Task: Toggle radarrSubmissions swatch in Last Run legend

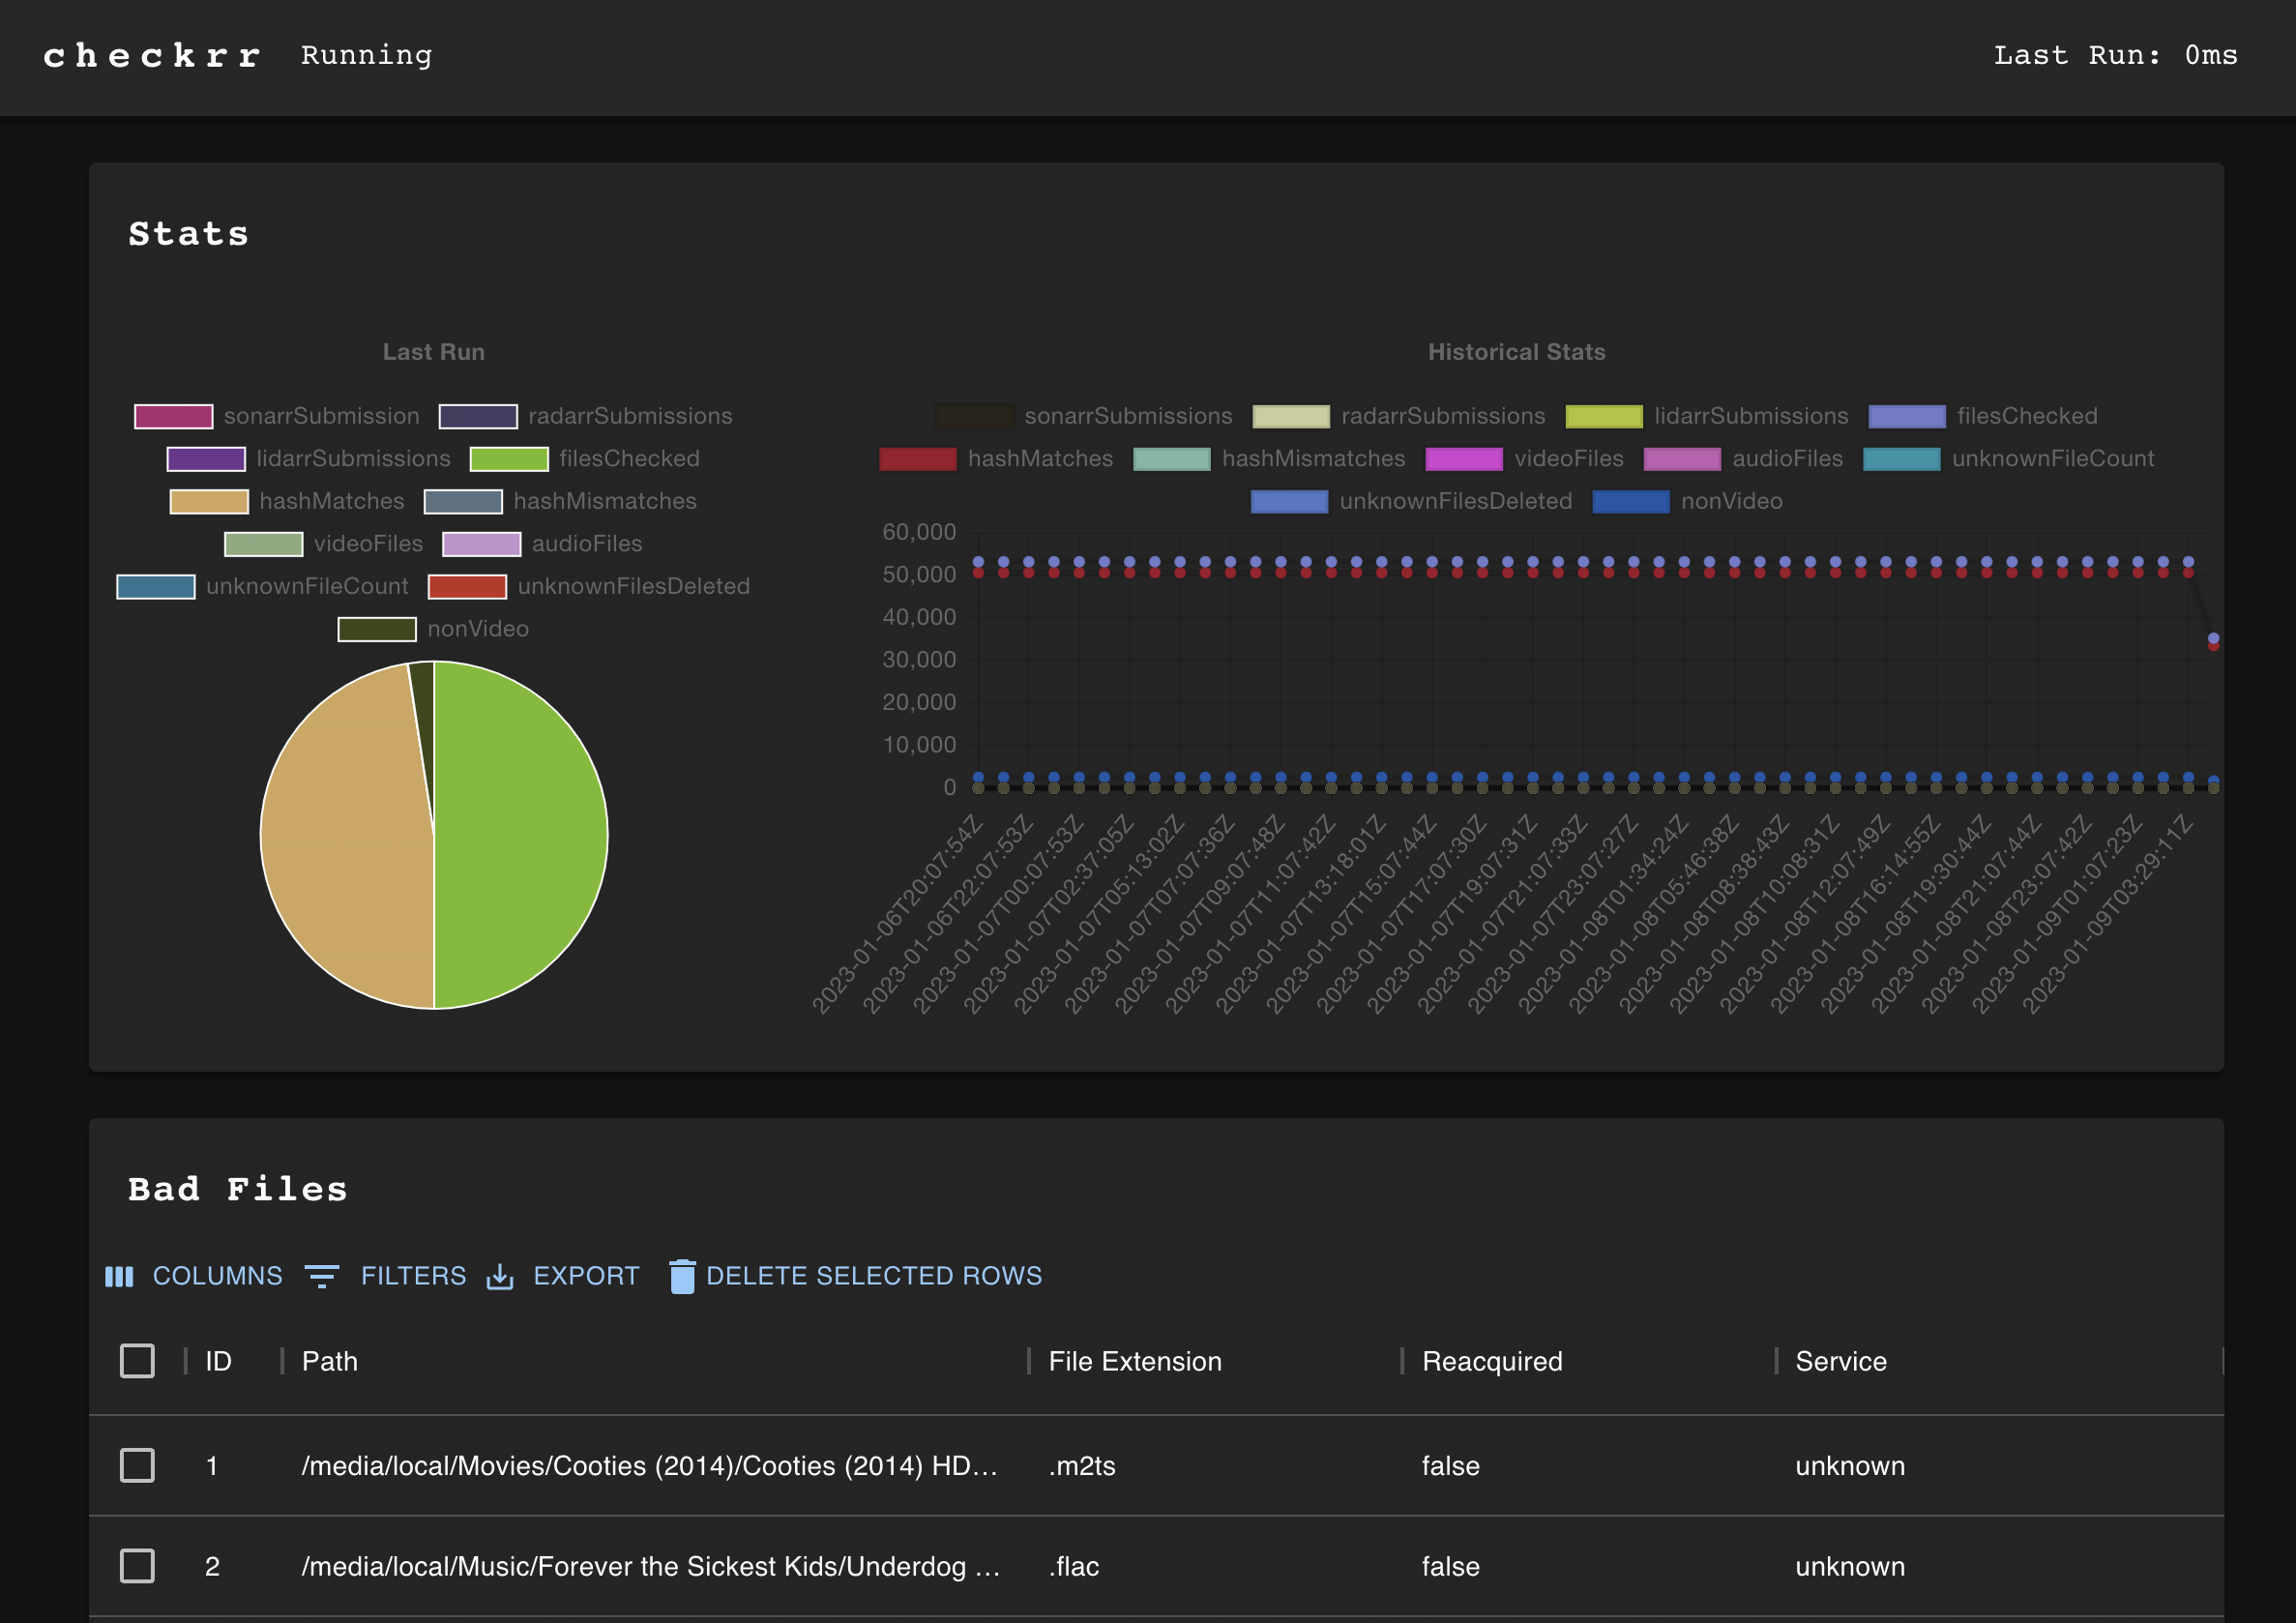Action: click(478, 416)
